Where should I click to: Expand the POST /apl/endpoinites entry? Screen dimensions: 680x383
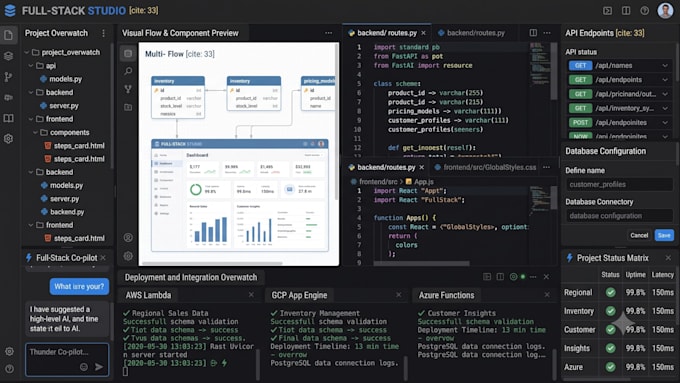coord(665,123)
